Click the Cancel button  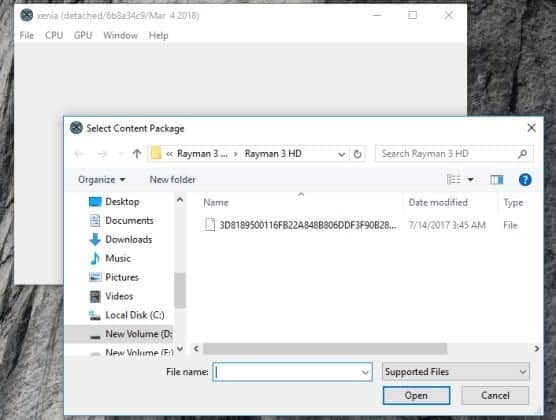pyautogui.click(x=495, y=395)
